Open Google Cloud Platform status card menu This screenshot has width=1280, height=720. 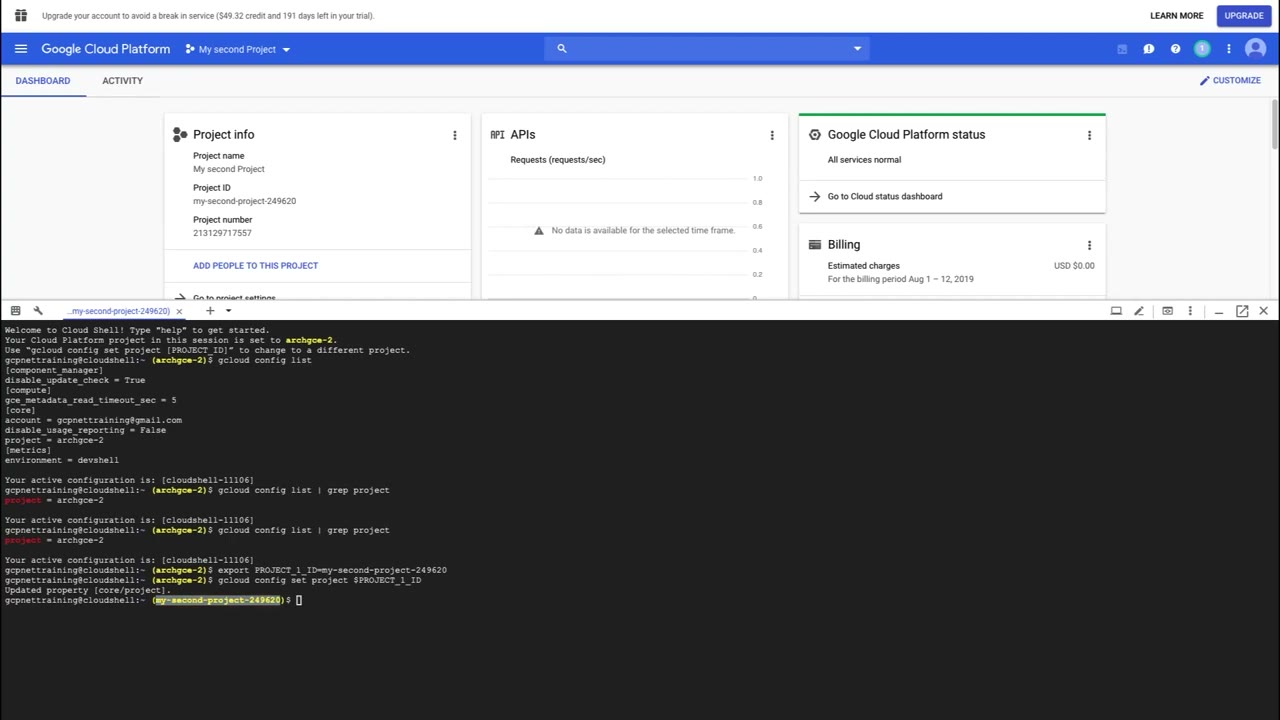1089,135
